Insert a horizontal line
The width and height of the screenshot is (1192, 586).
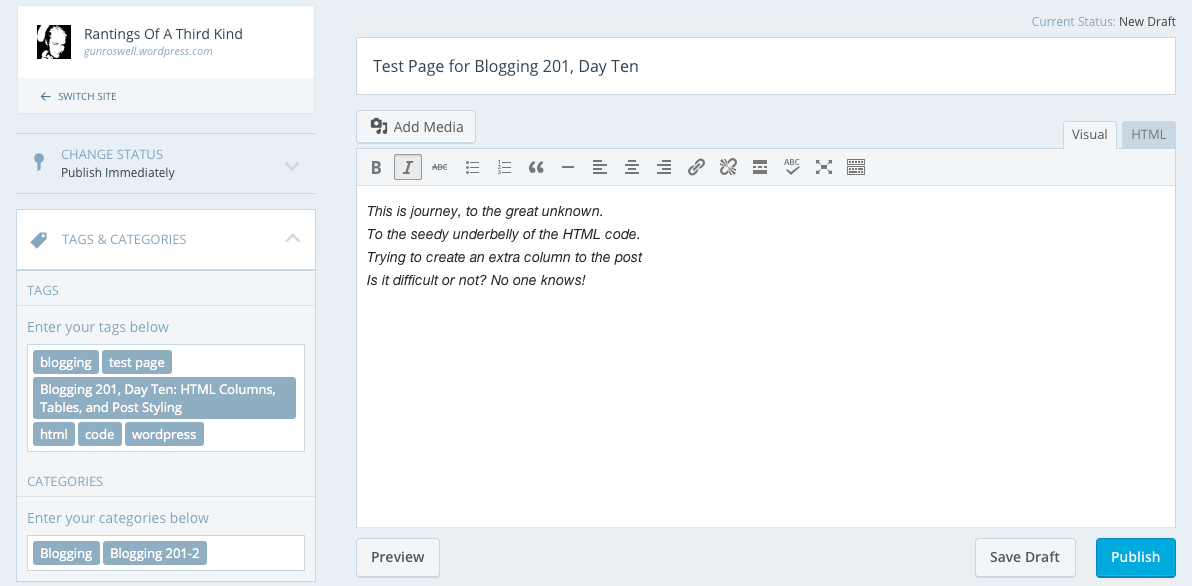[x=568, y=168]
